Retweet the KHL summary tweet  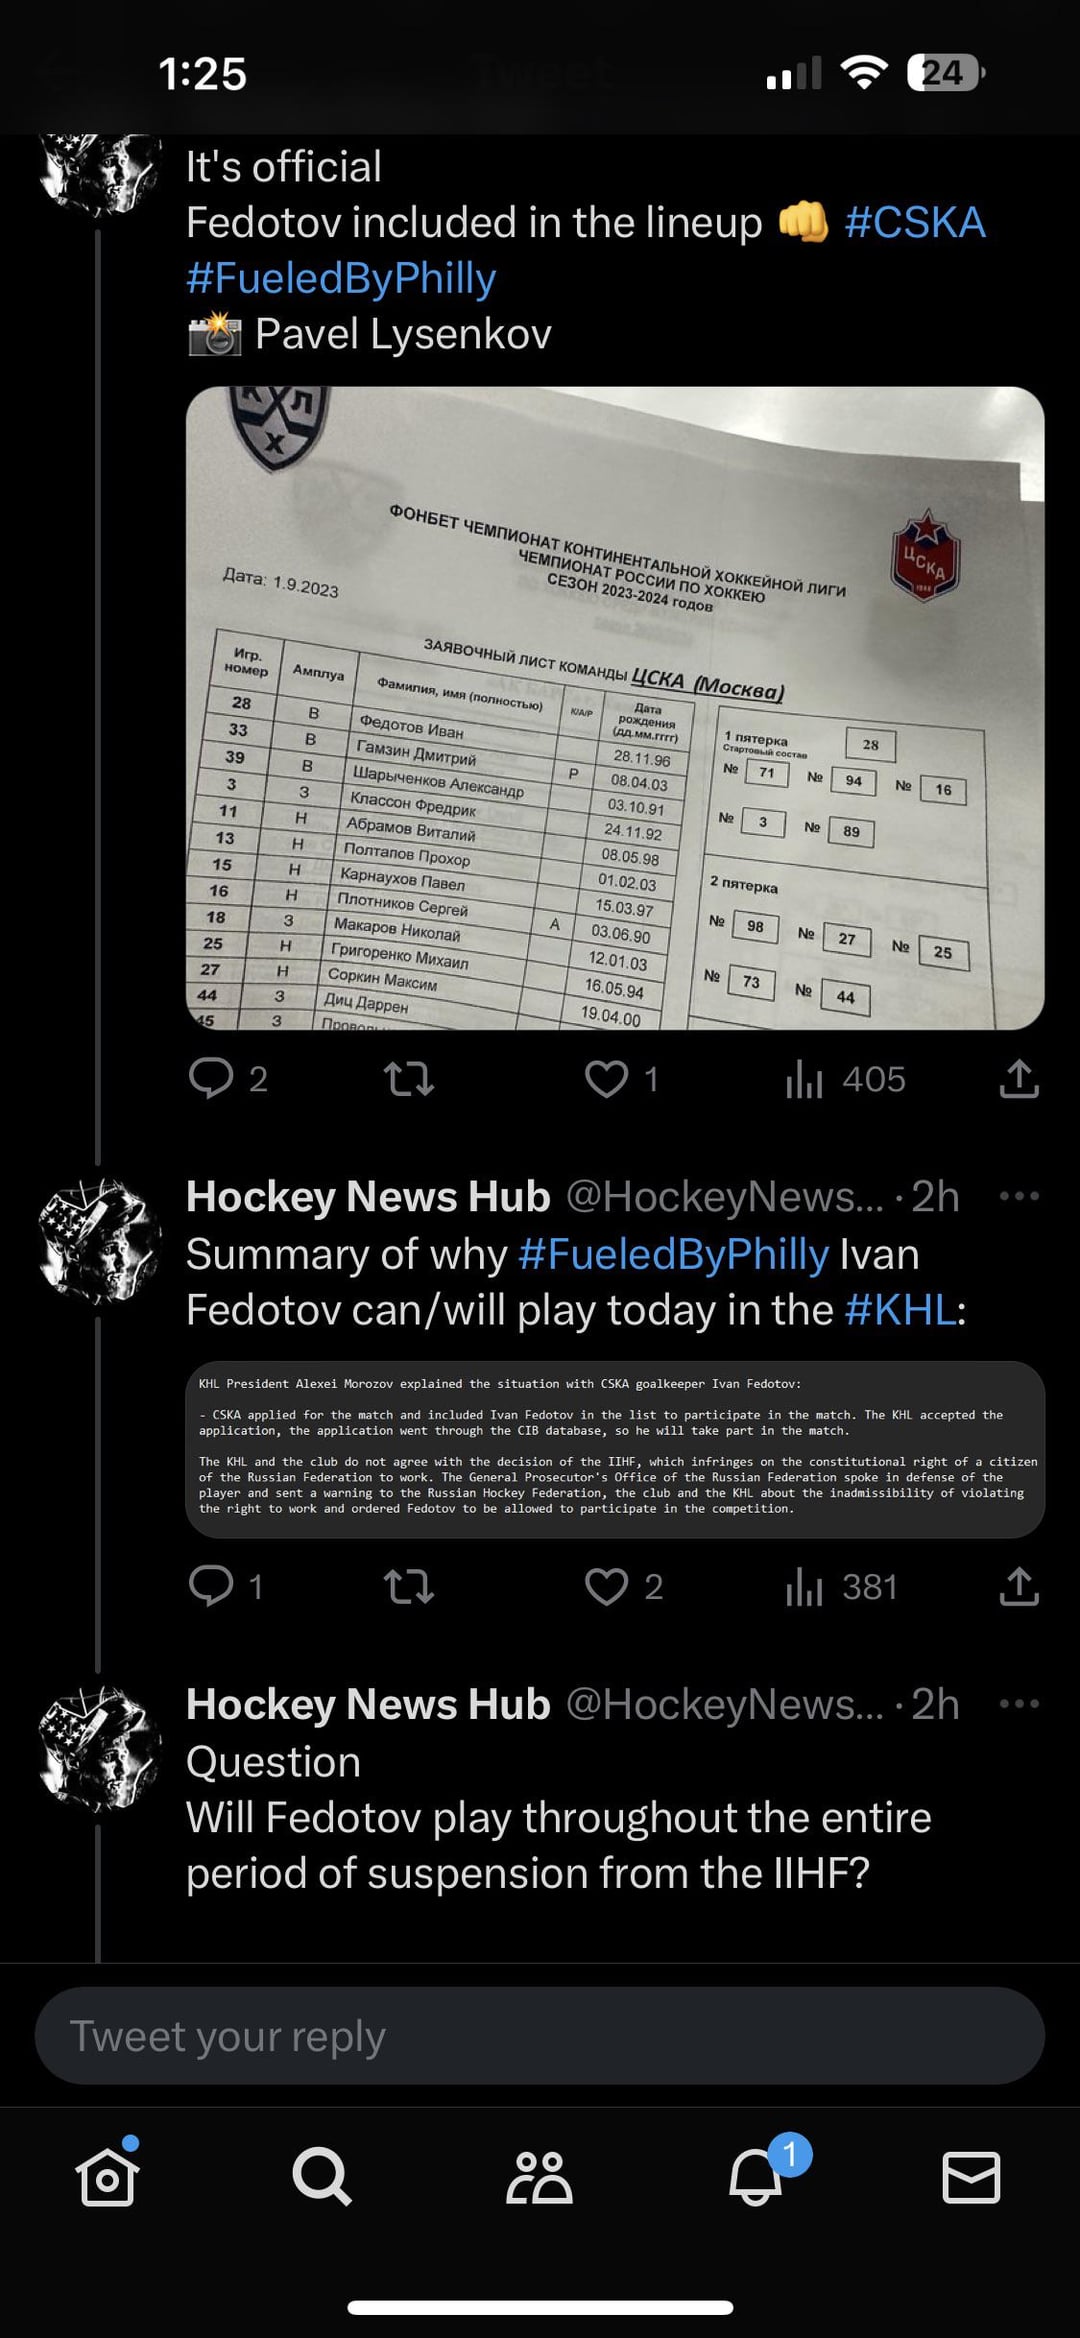point(409,1586)
